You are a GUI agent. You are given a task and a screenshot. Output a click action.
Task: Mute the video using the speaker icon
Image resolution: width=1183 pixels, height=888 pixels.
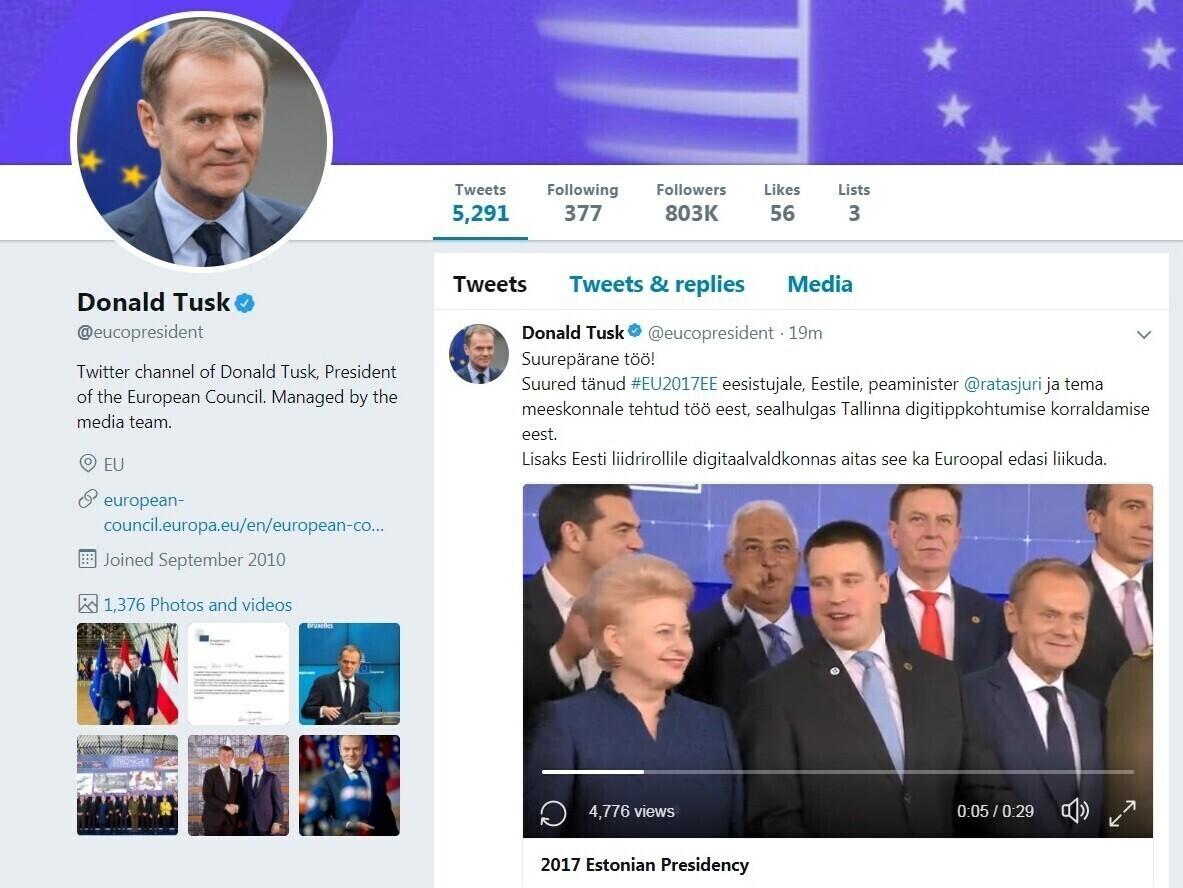point(1075,811)
